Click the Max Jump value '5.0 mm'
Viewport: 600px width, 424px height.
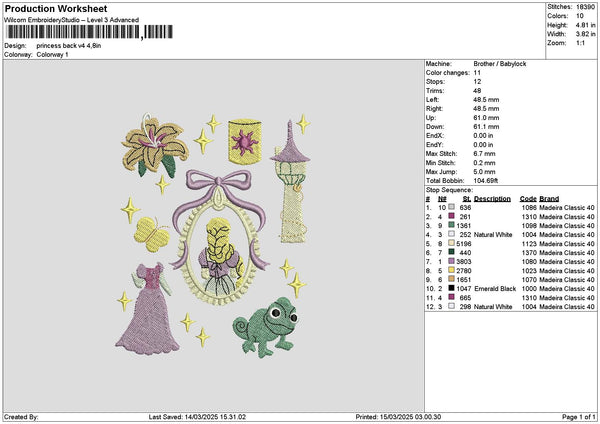click(484, 172)
